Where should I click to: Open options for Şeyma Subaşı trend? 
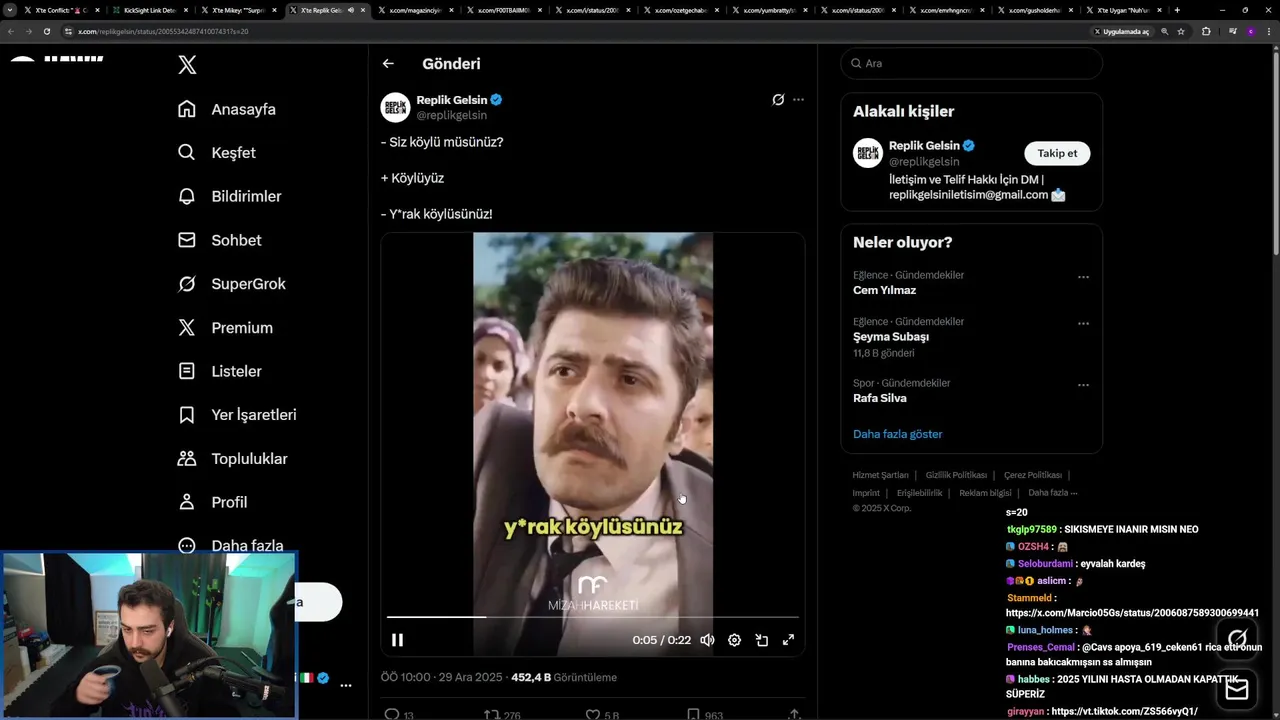tap(1083, 324)
